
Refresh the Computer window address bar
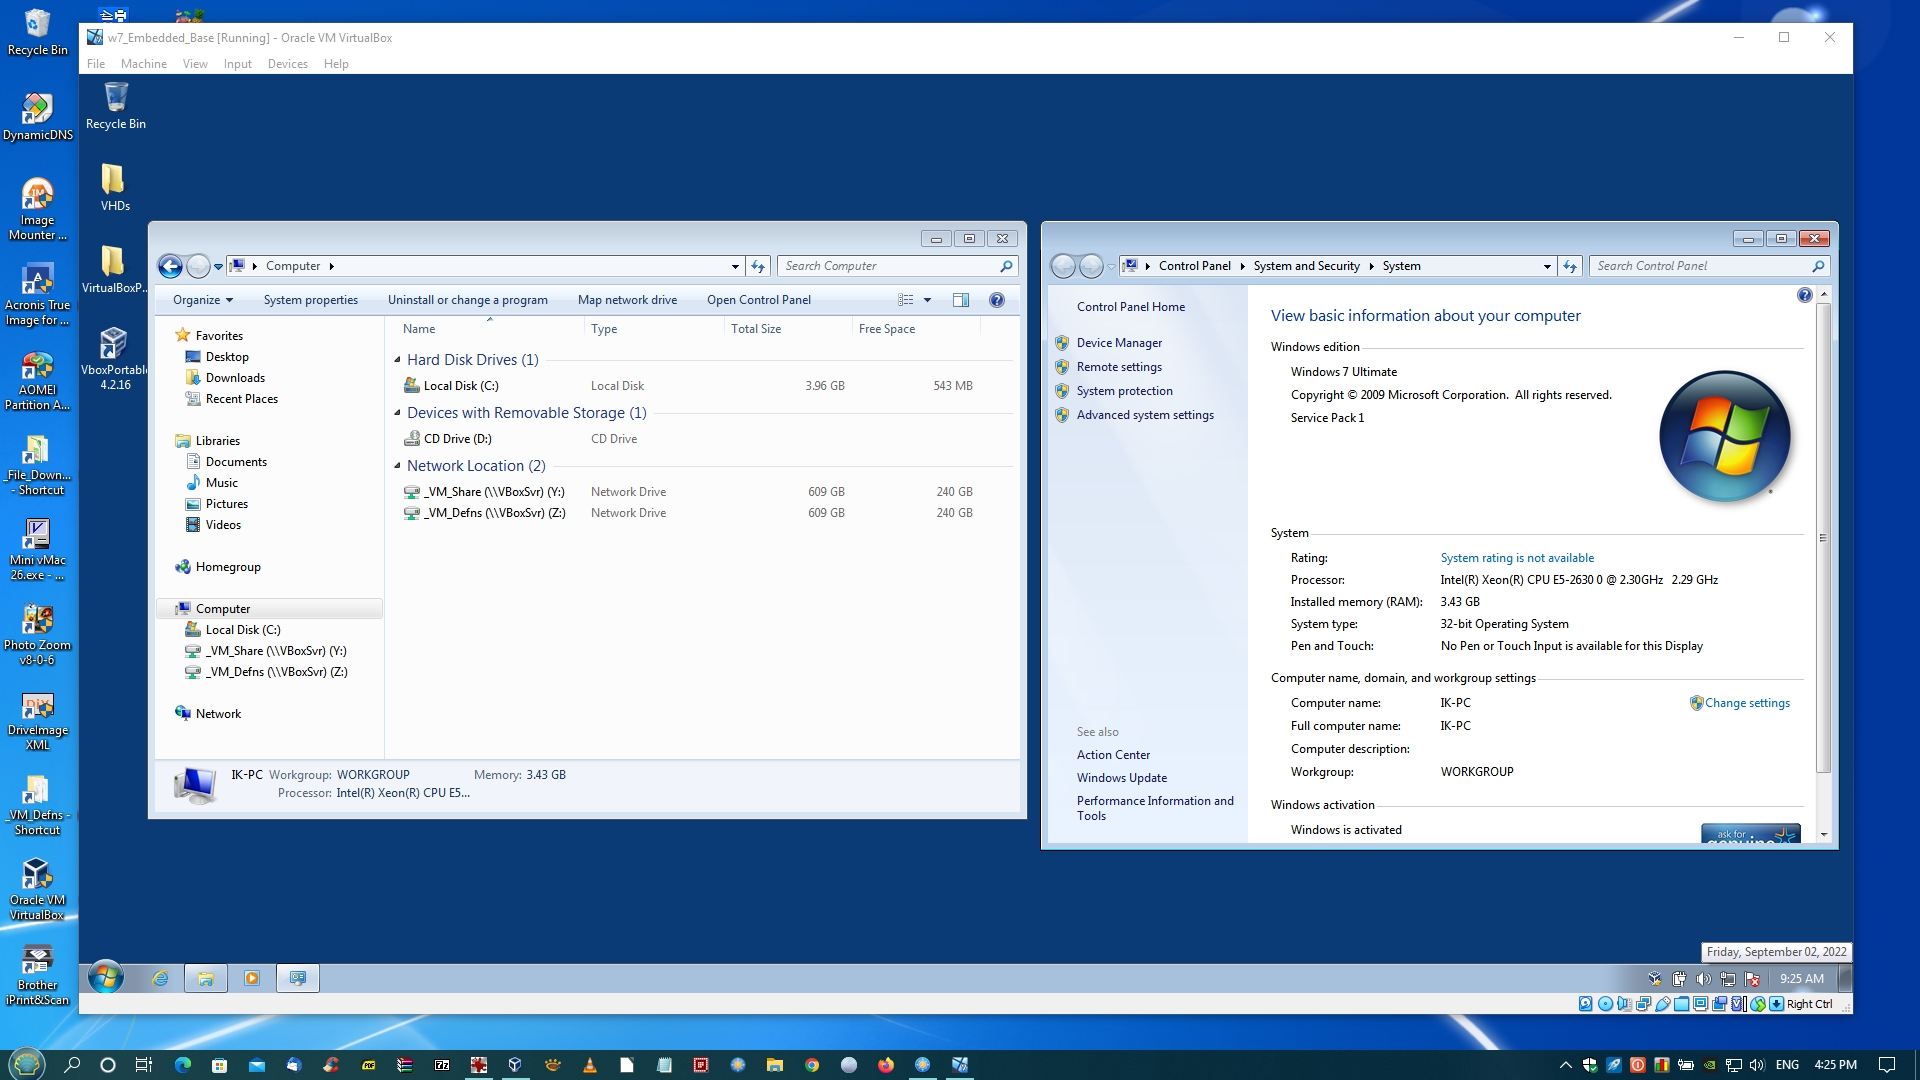(758, 266)
